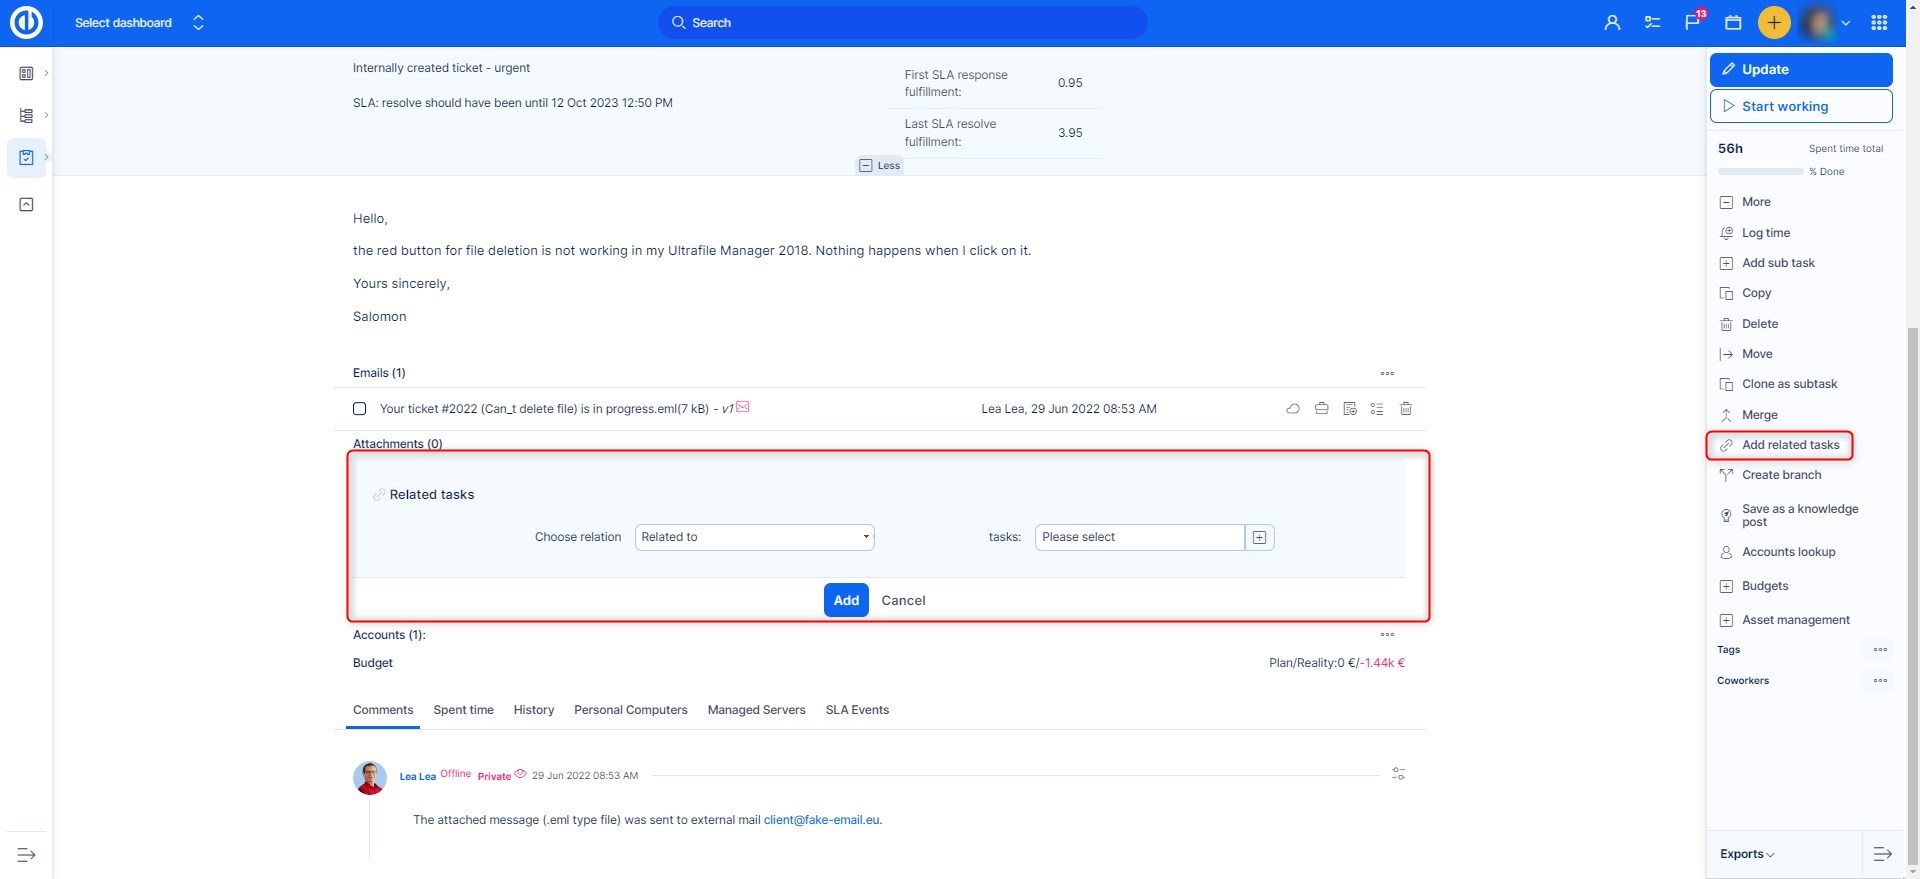
Task: Switch to the SLA Events tab
Action: tap(857, 710)
